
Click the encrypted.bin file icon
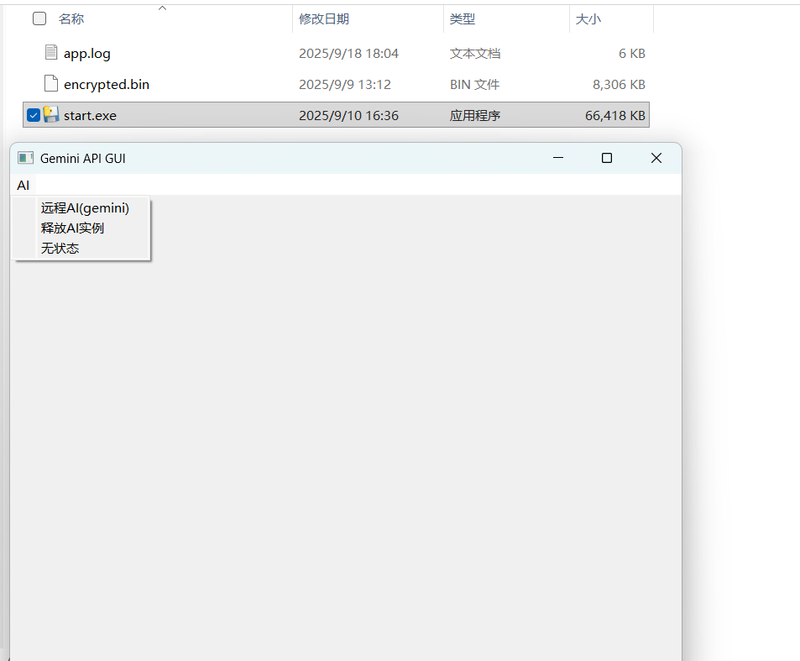[51, 84]
